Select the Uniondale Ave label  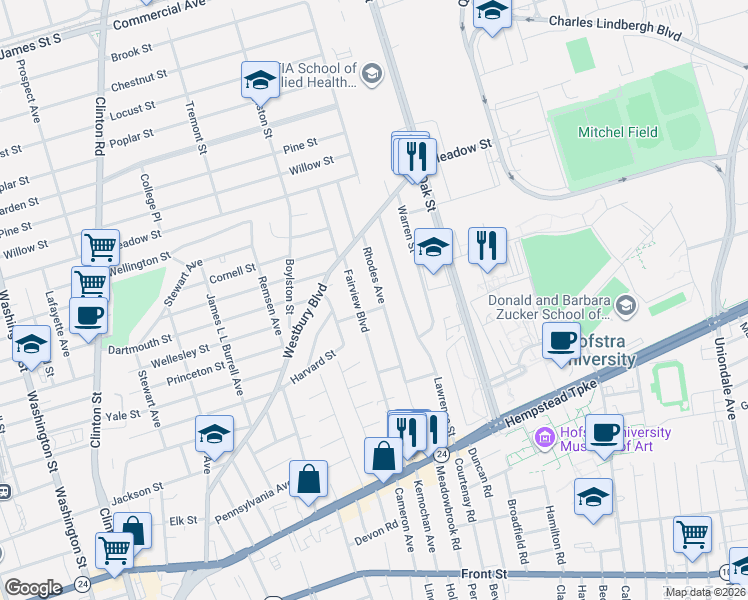pyautogui.click(x=726, y=379)
